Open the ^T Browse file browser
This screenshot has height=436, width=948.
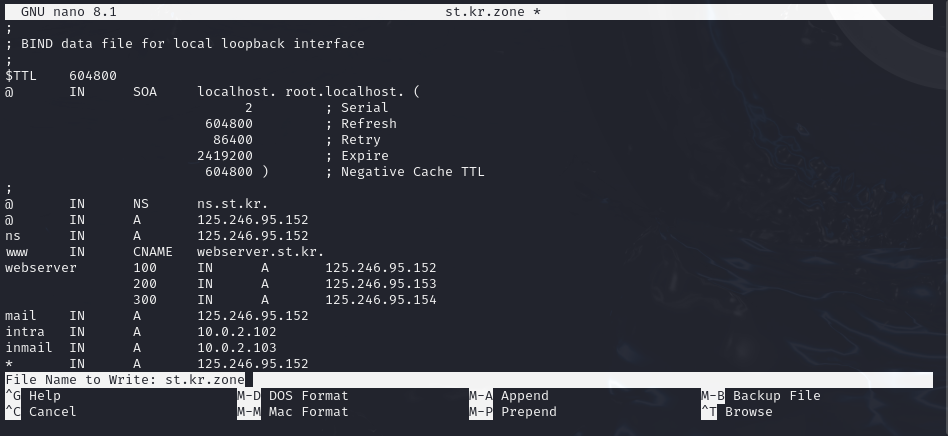(736, 412)
